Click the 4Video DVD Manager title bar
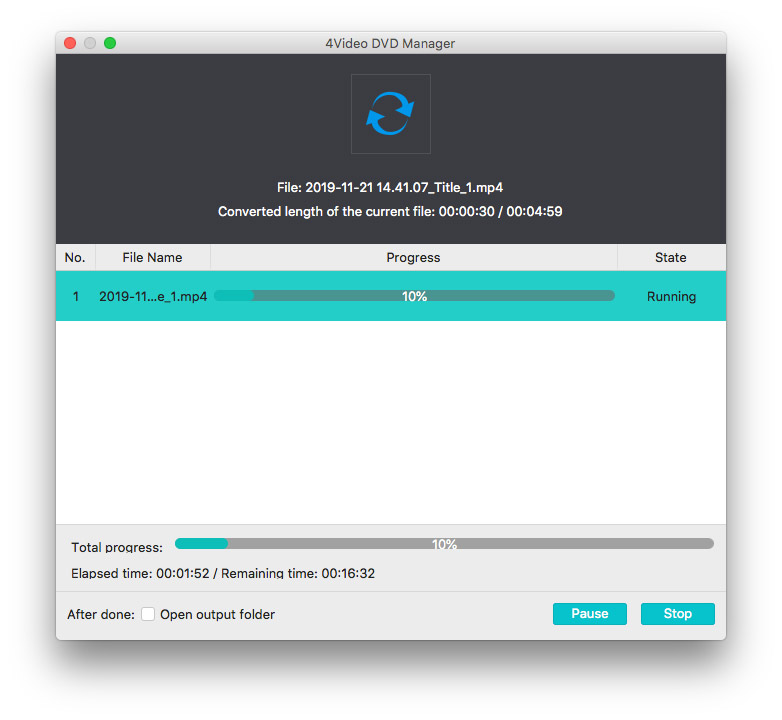 [390, 43]
